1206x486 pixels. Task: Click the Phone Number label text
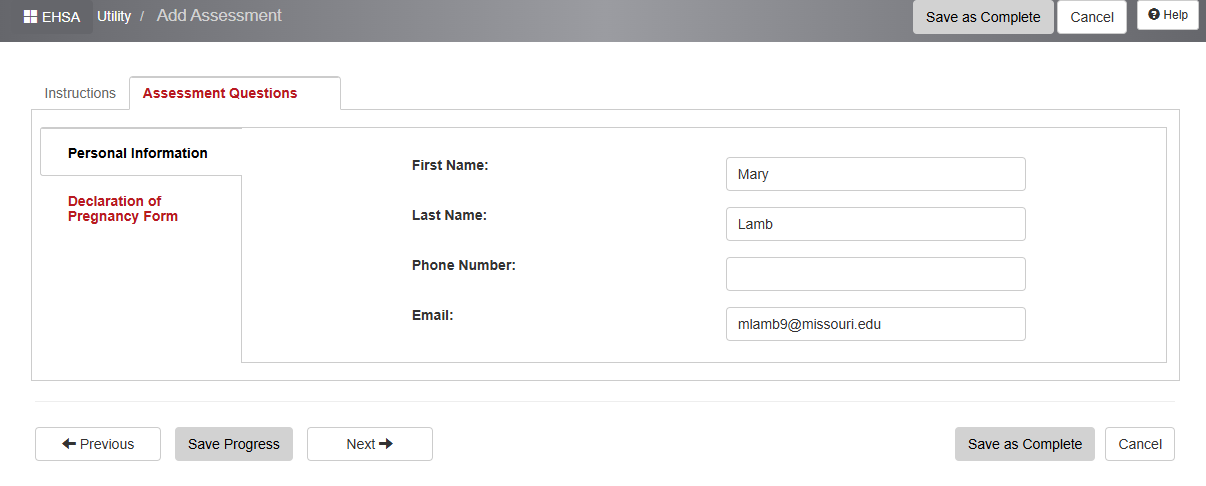463,265
